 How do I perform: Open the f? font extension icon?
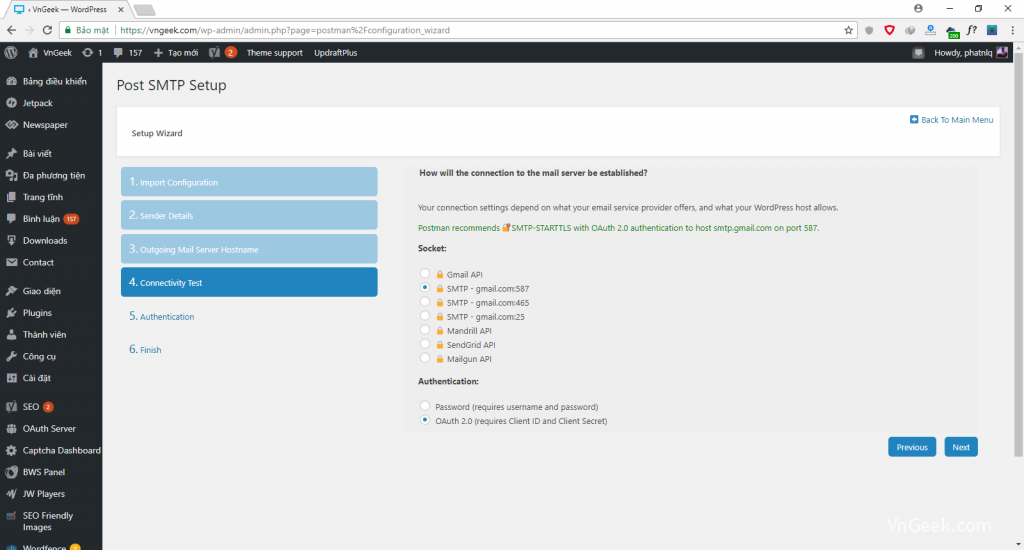972,30
